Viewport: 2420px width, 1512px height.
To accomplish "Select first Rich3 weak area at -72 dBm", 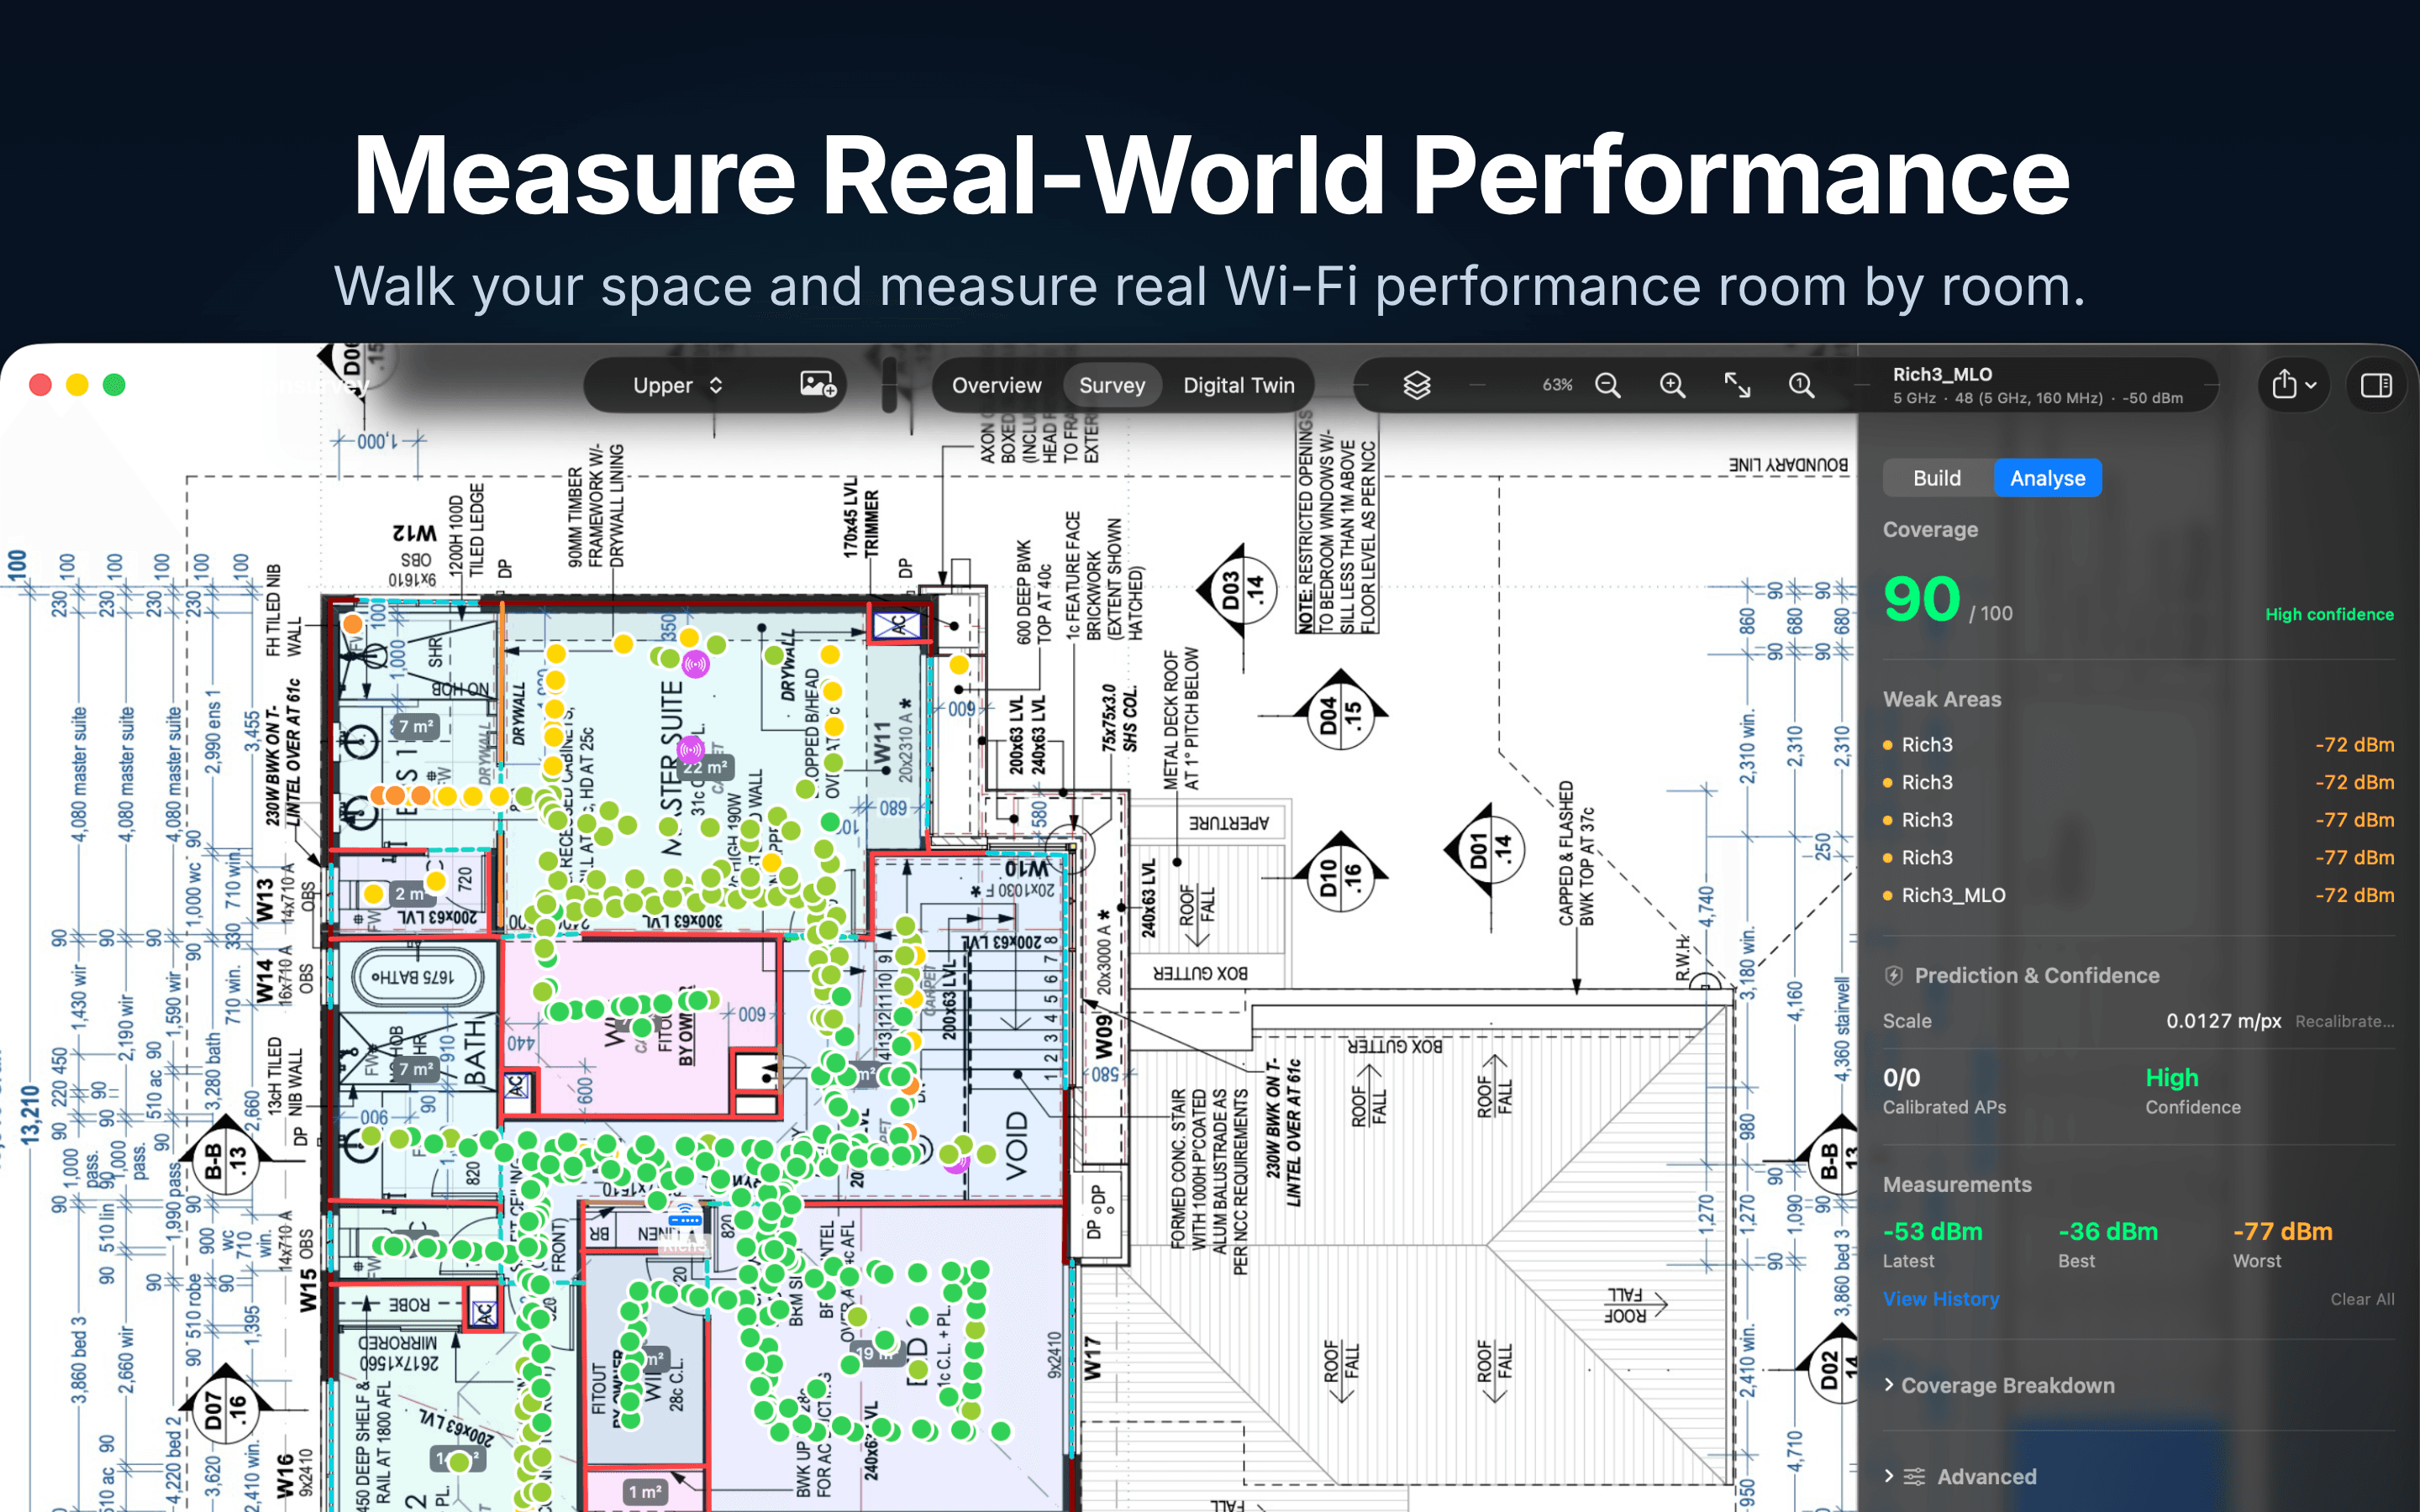I will [2138, 745].
